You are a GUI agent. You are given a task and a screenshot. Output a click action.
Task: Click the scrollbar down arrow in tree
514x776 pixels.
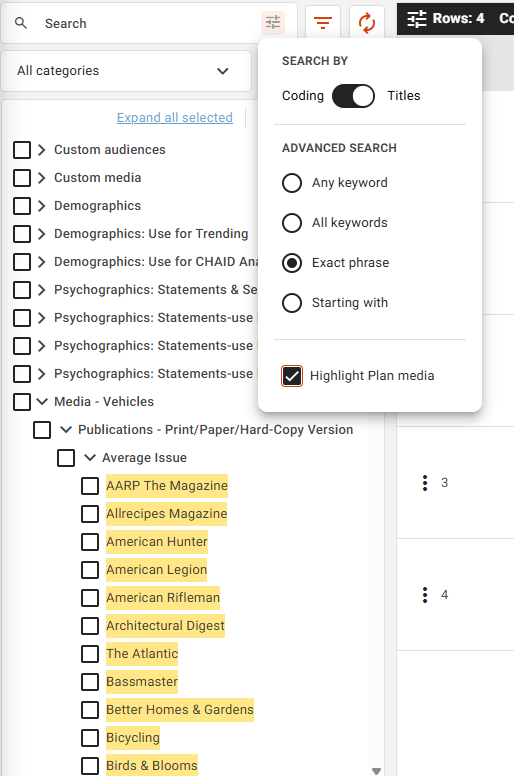tap(376, 771)
